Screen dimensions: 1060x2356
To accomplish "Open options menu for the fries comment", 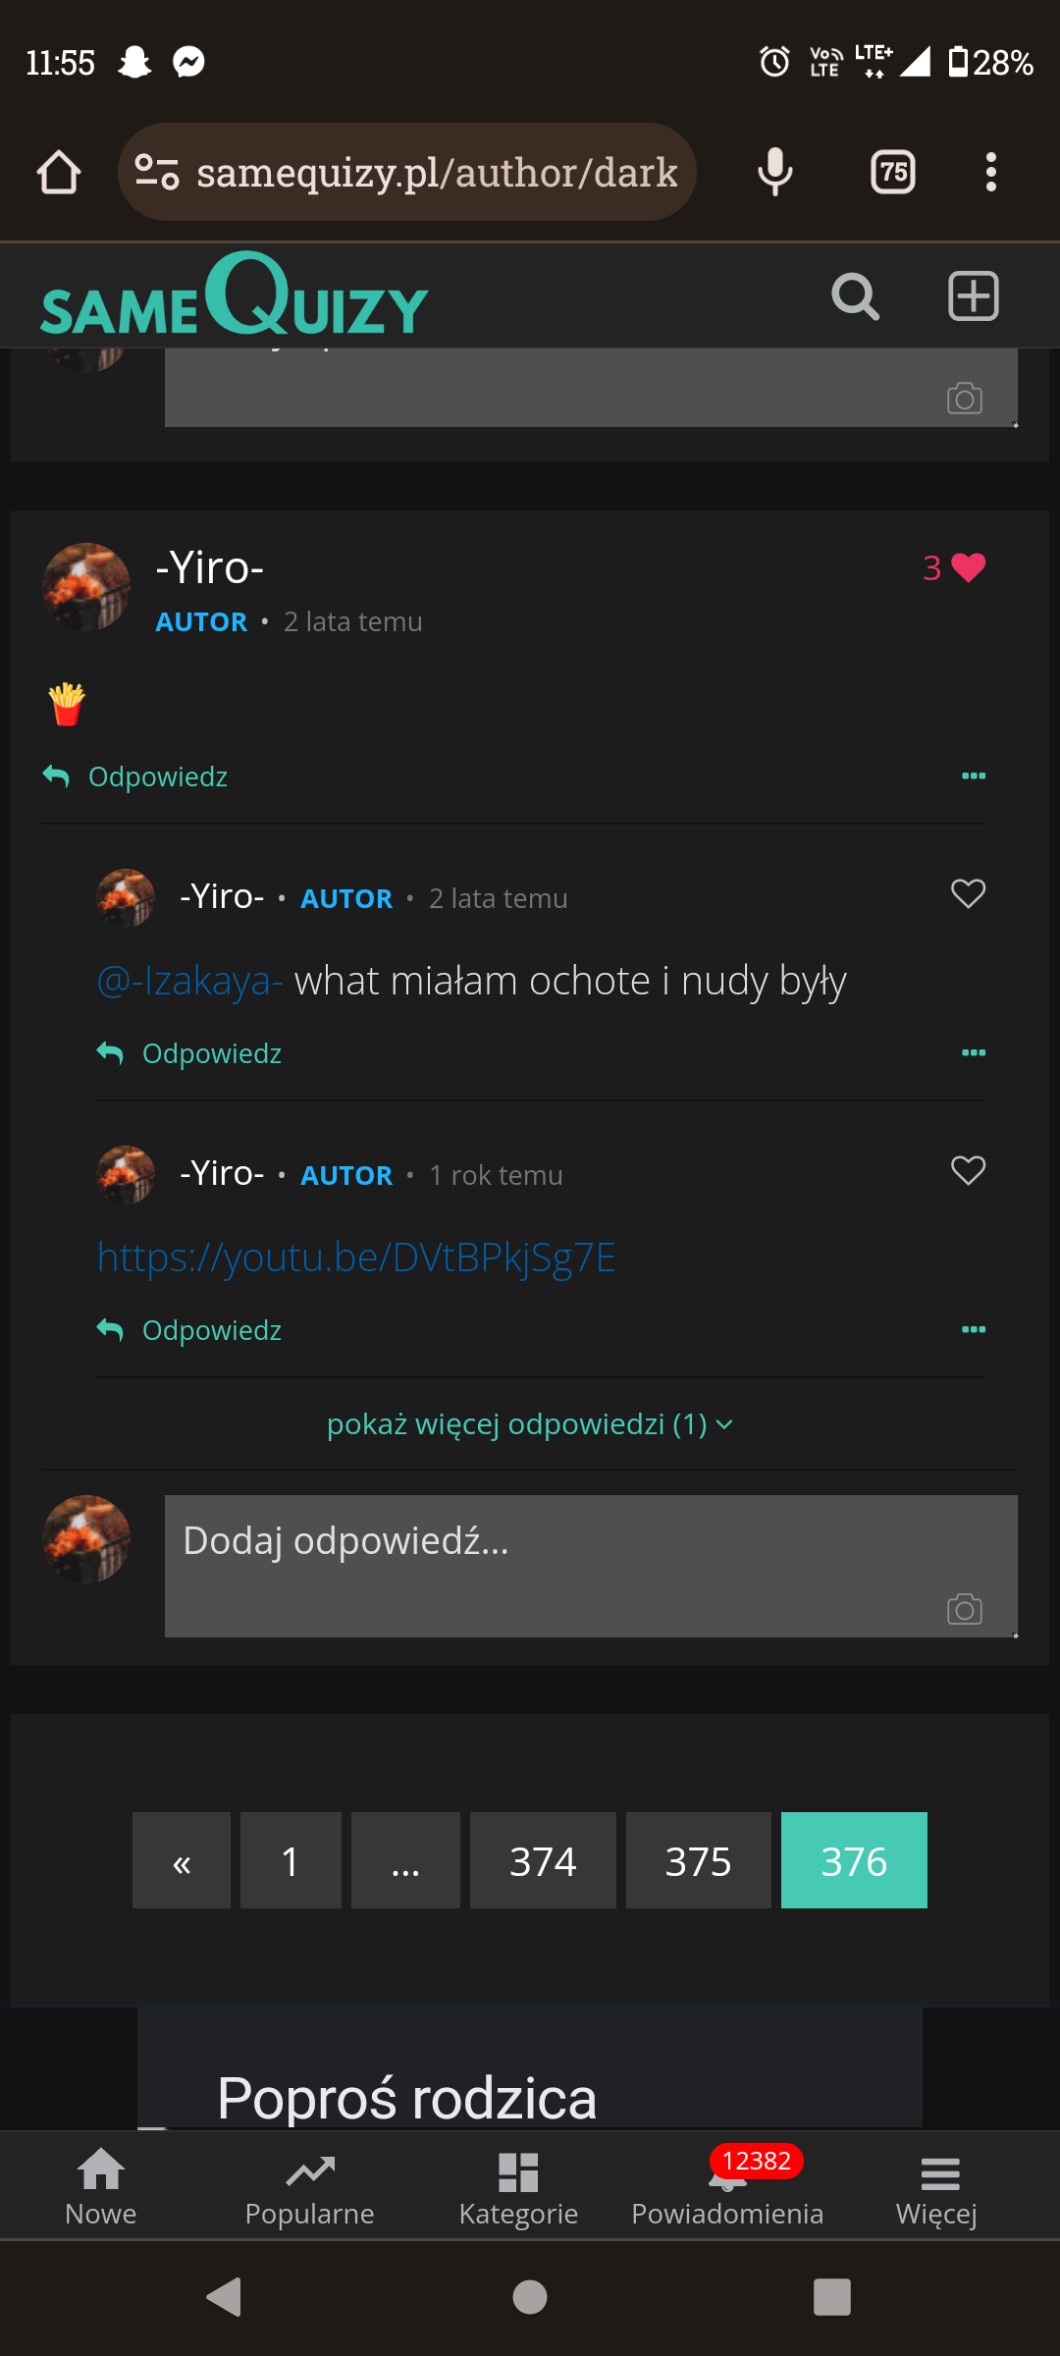I will (x=973, y=776).
